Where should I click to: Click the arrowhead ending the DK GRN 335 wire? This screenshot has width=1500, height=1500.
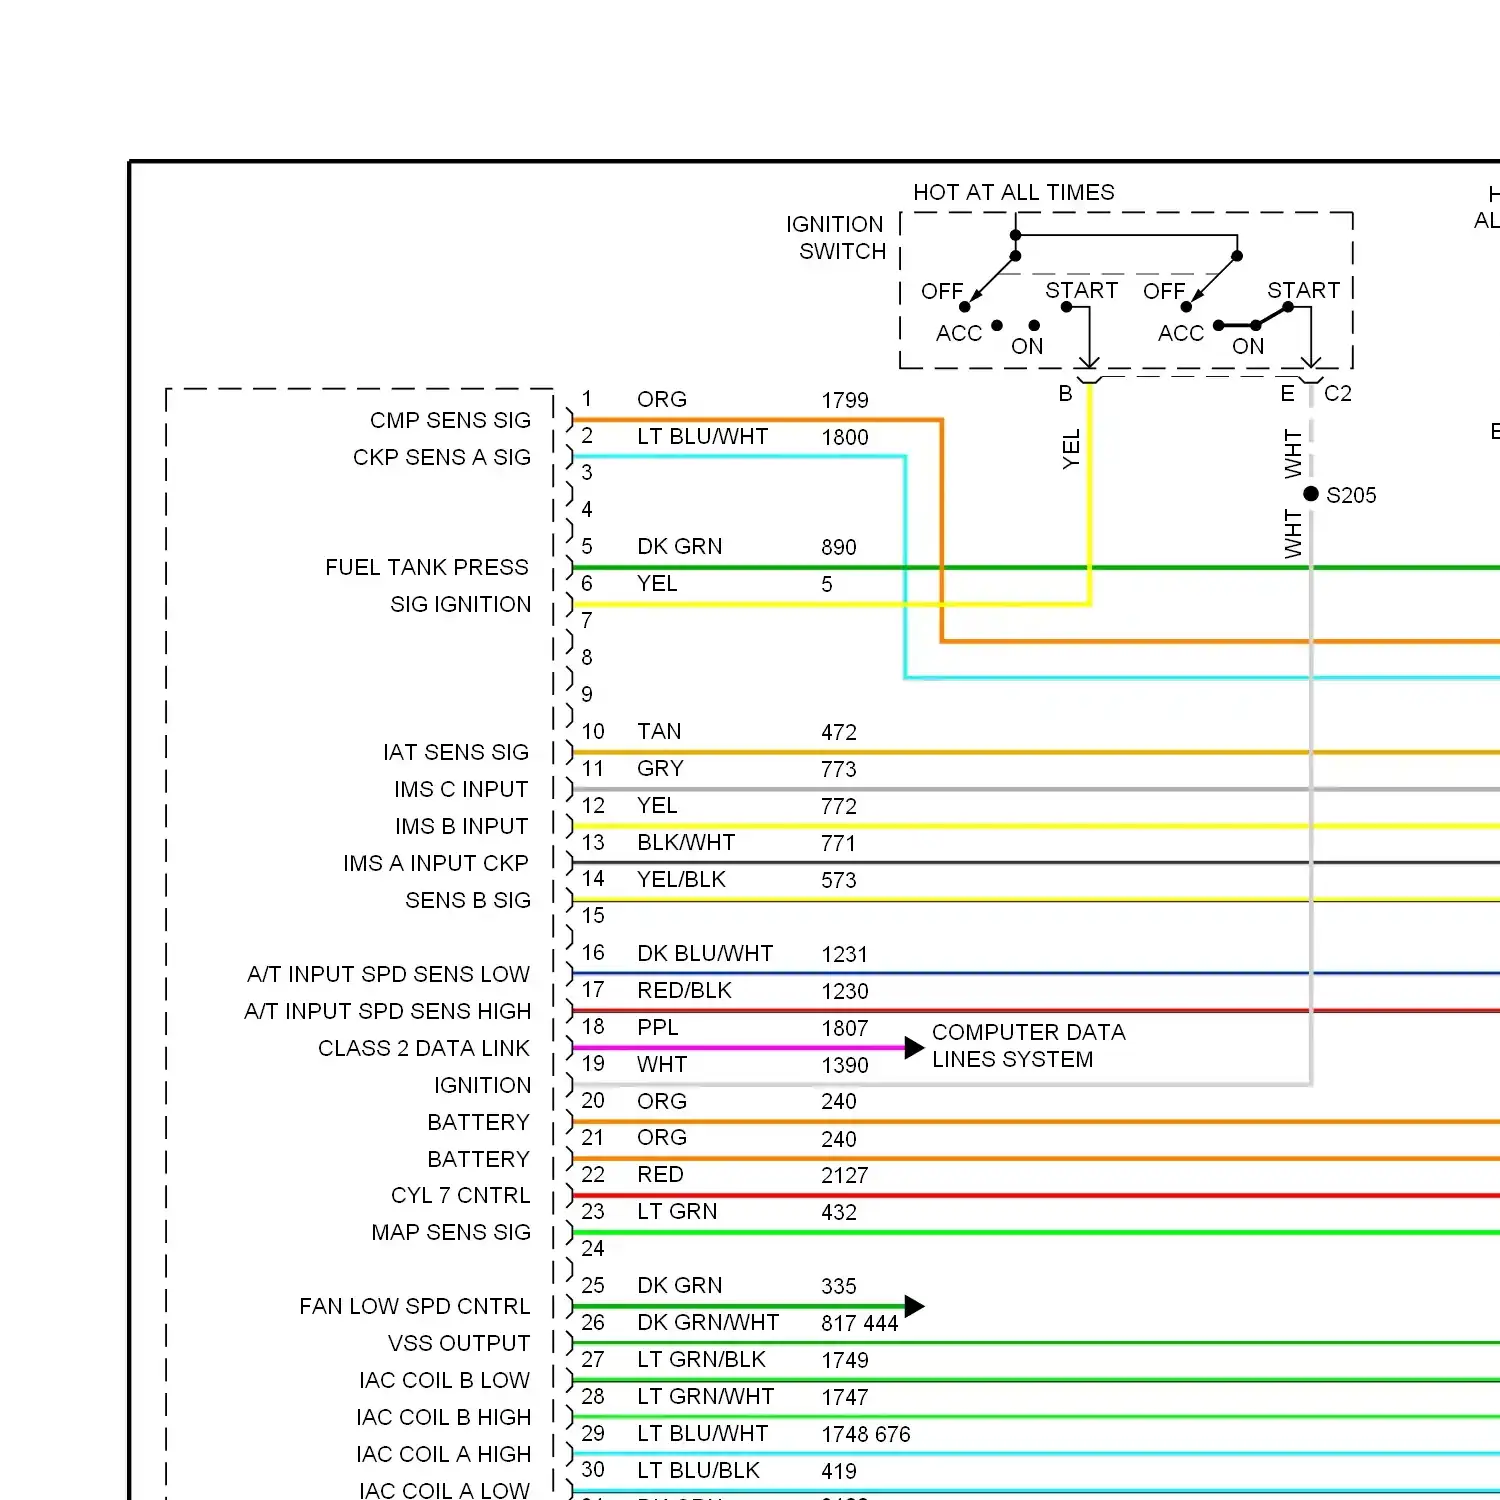[x=914, y=1306]
